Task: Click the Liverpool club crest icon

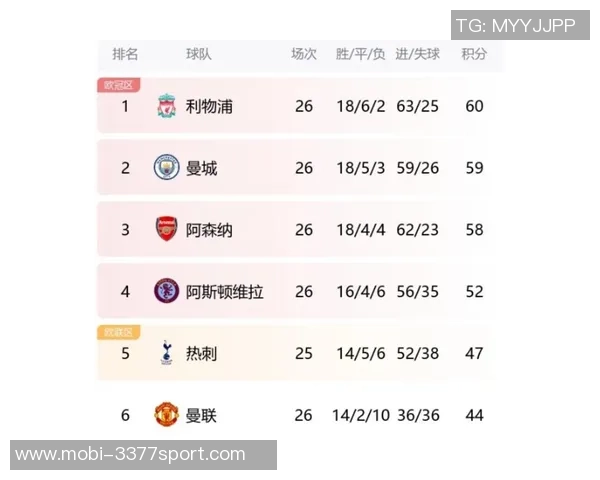Action: 166,106
